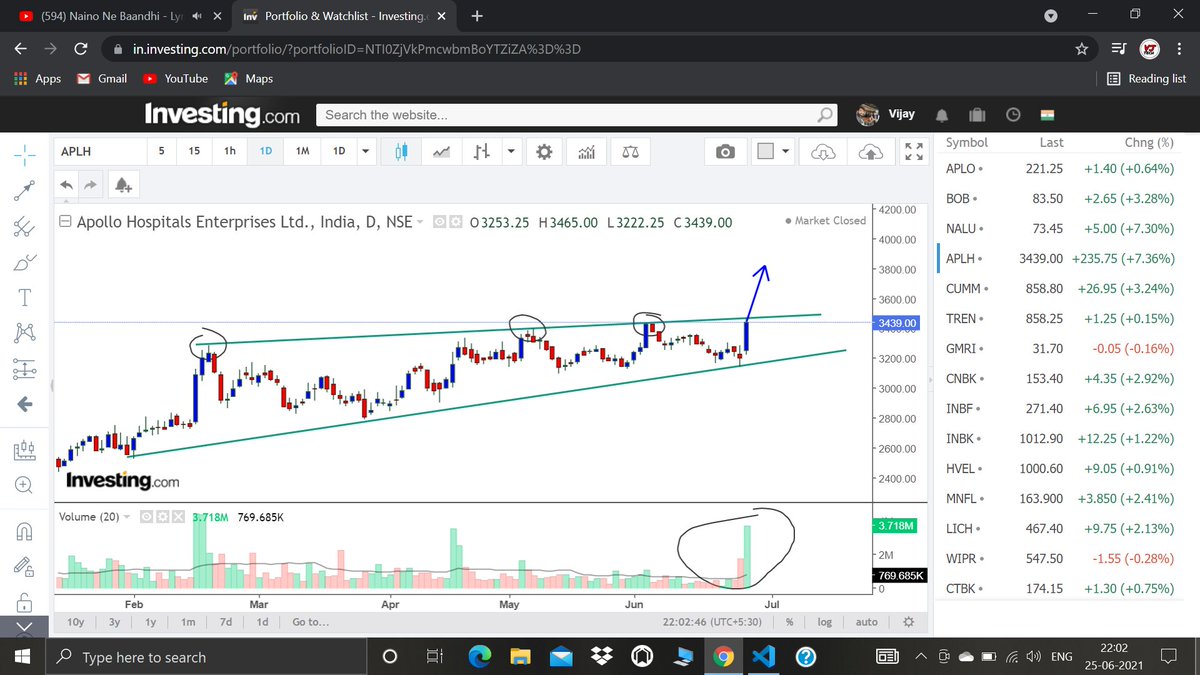1200x675 pixels.
Task: Toggle log scale mode
Action: (x=824, y=622)
